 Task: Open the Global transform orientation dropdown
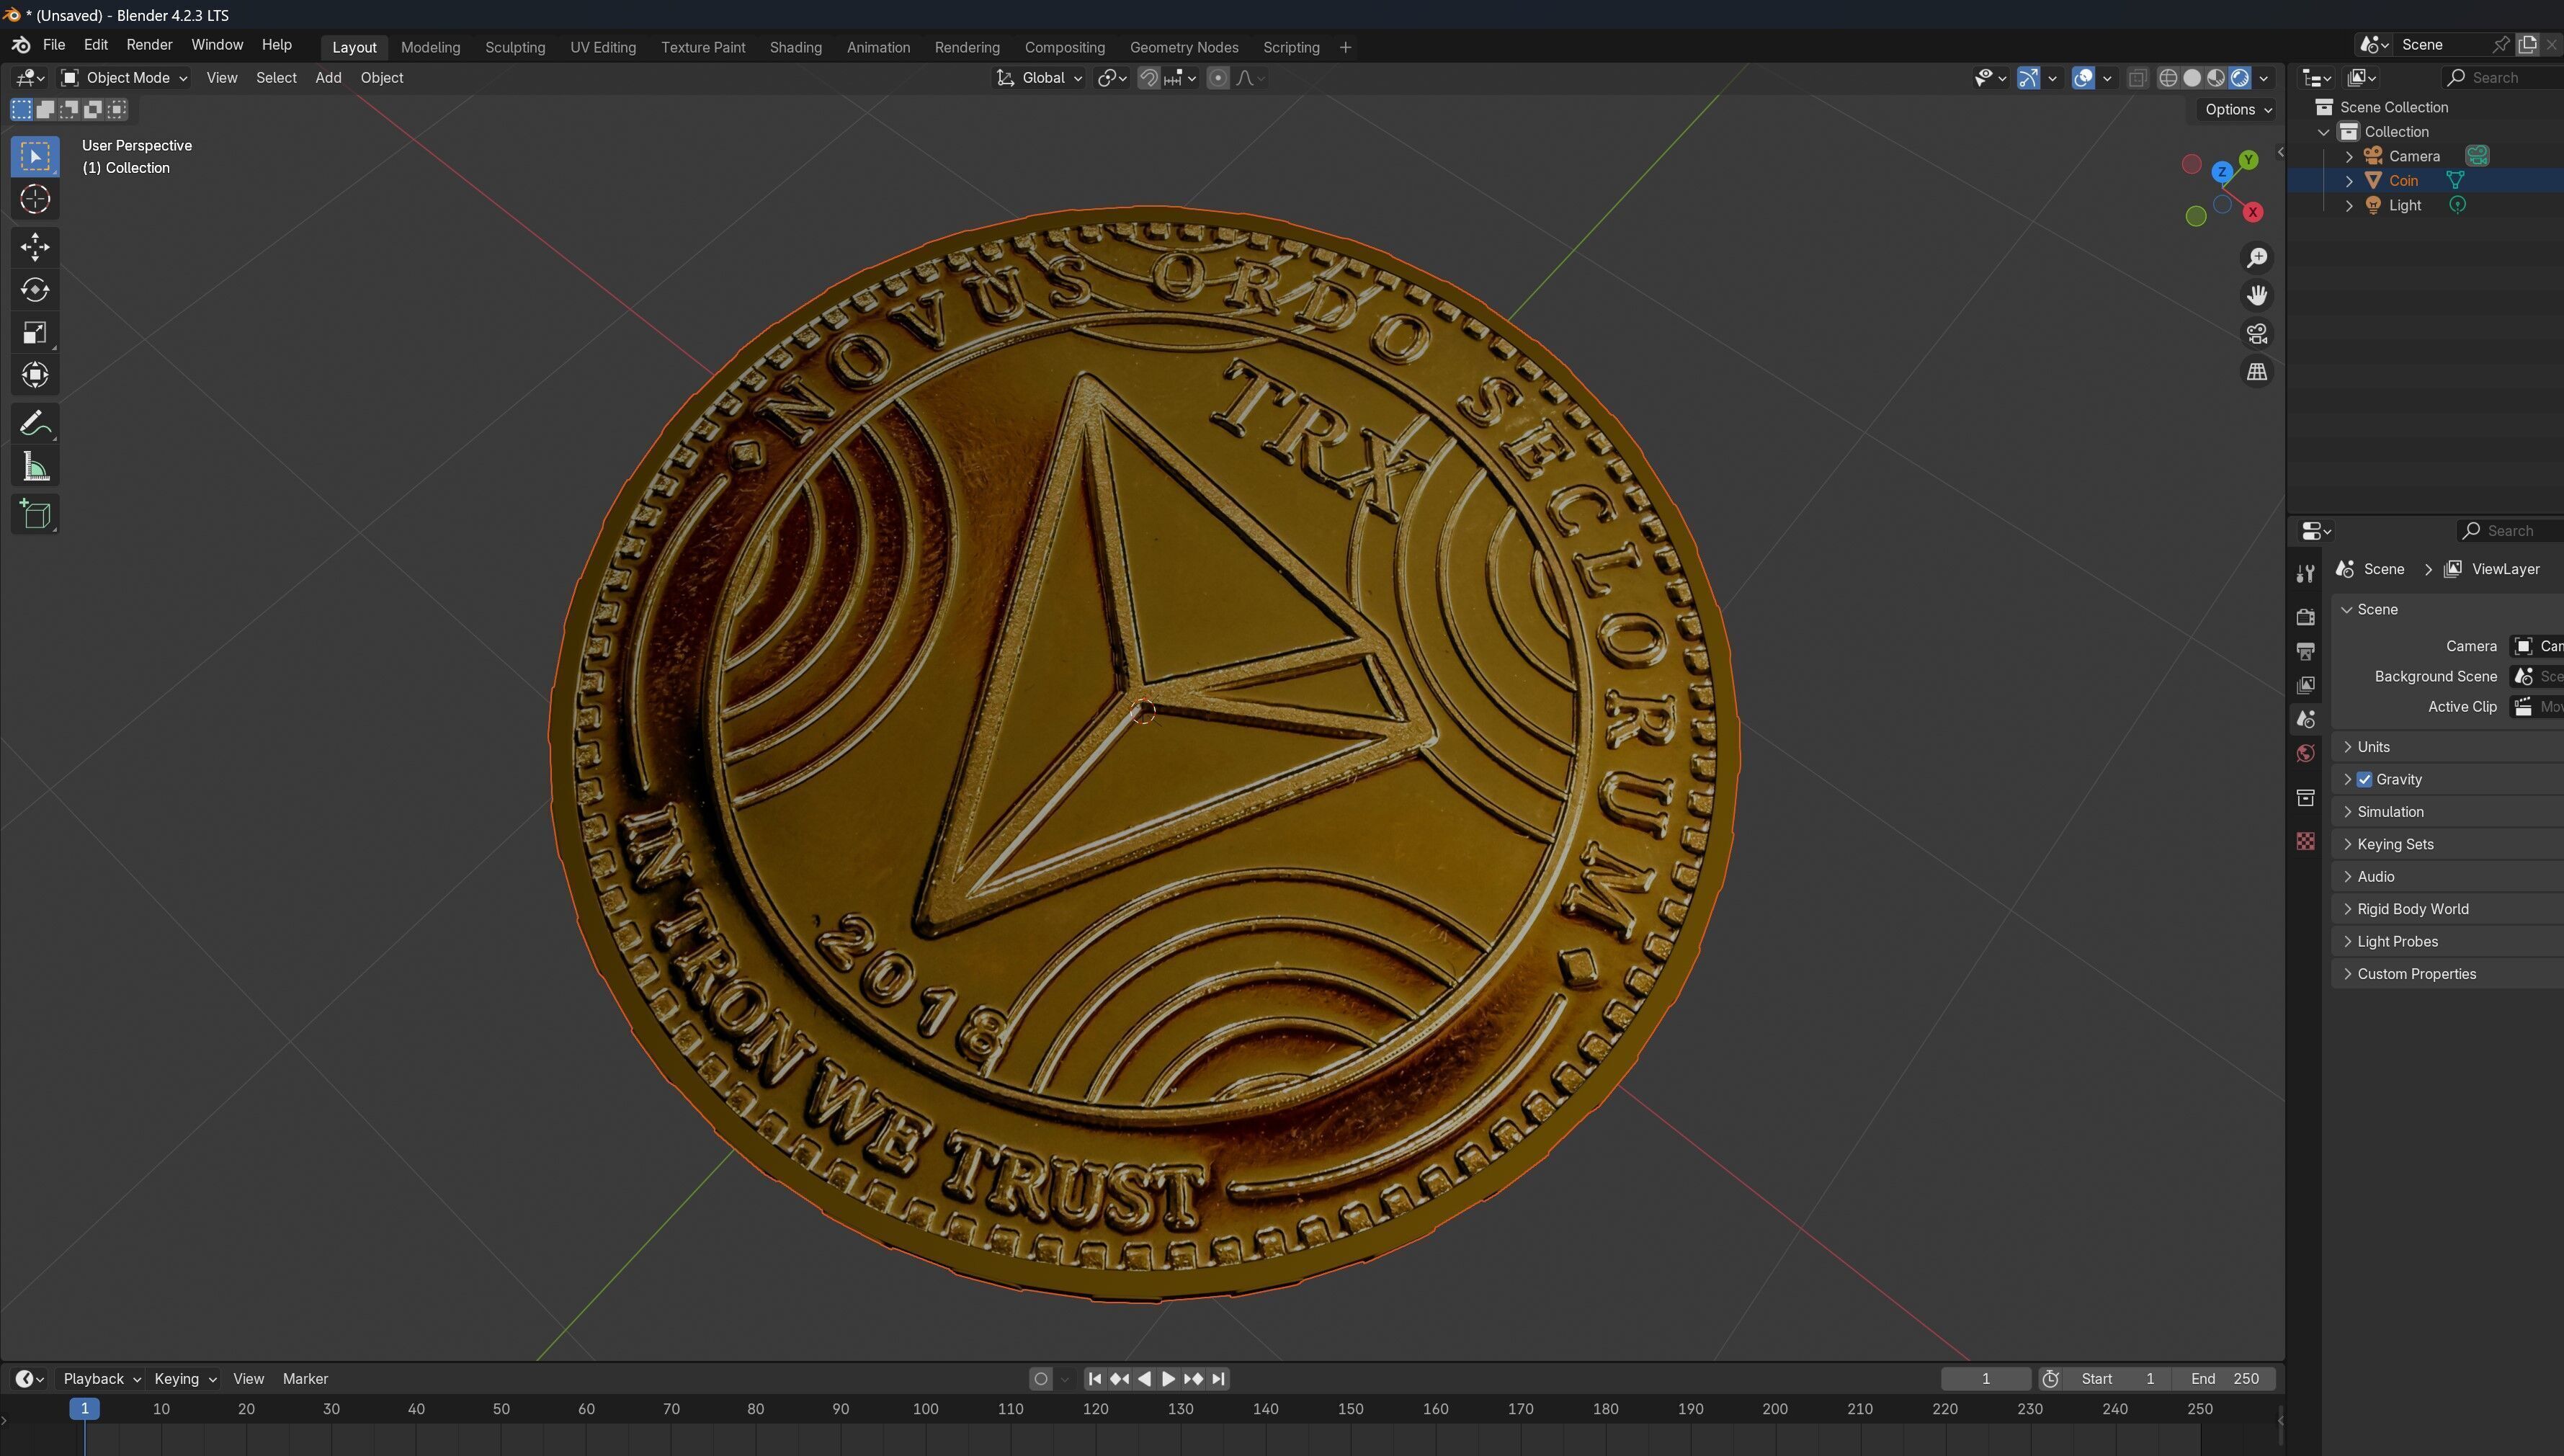click(x=1039, y=78)
